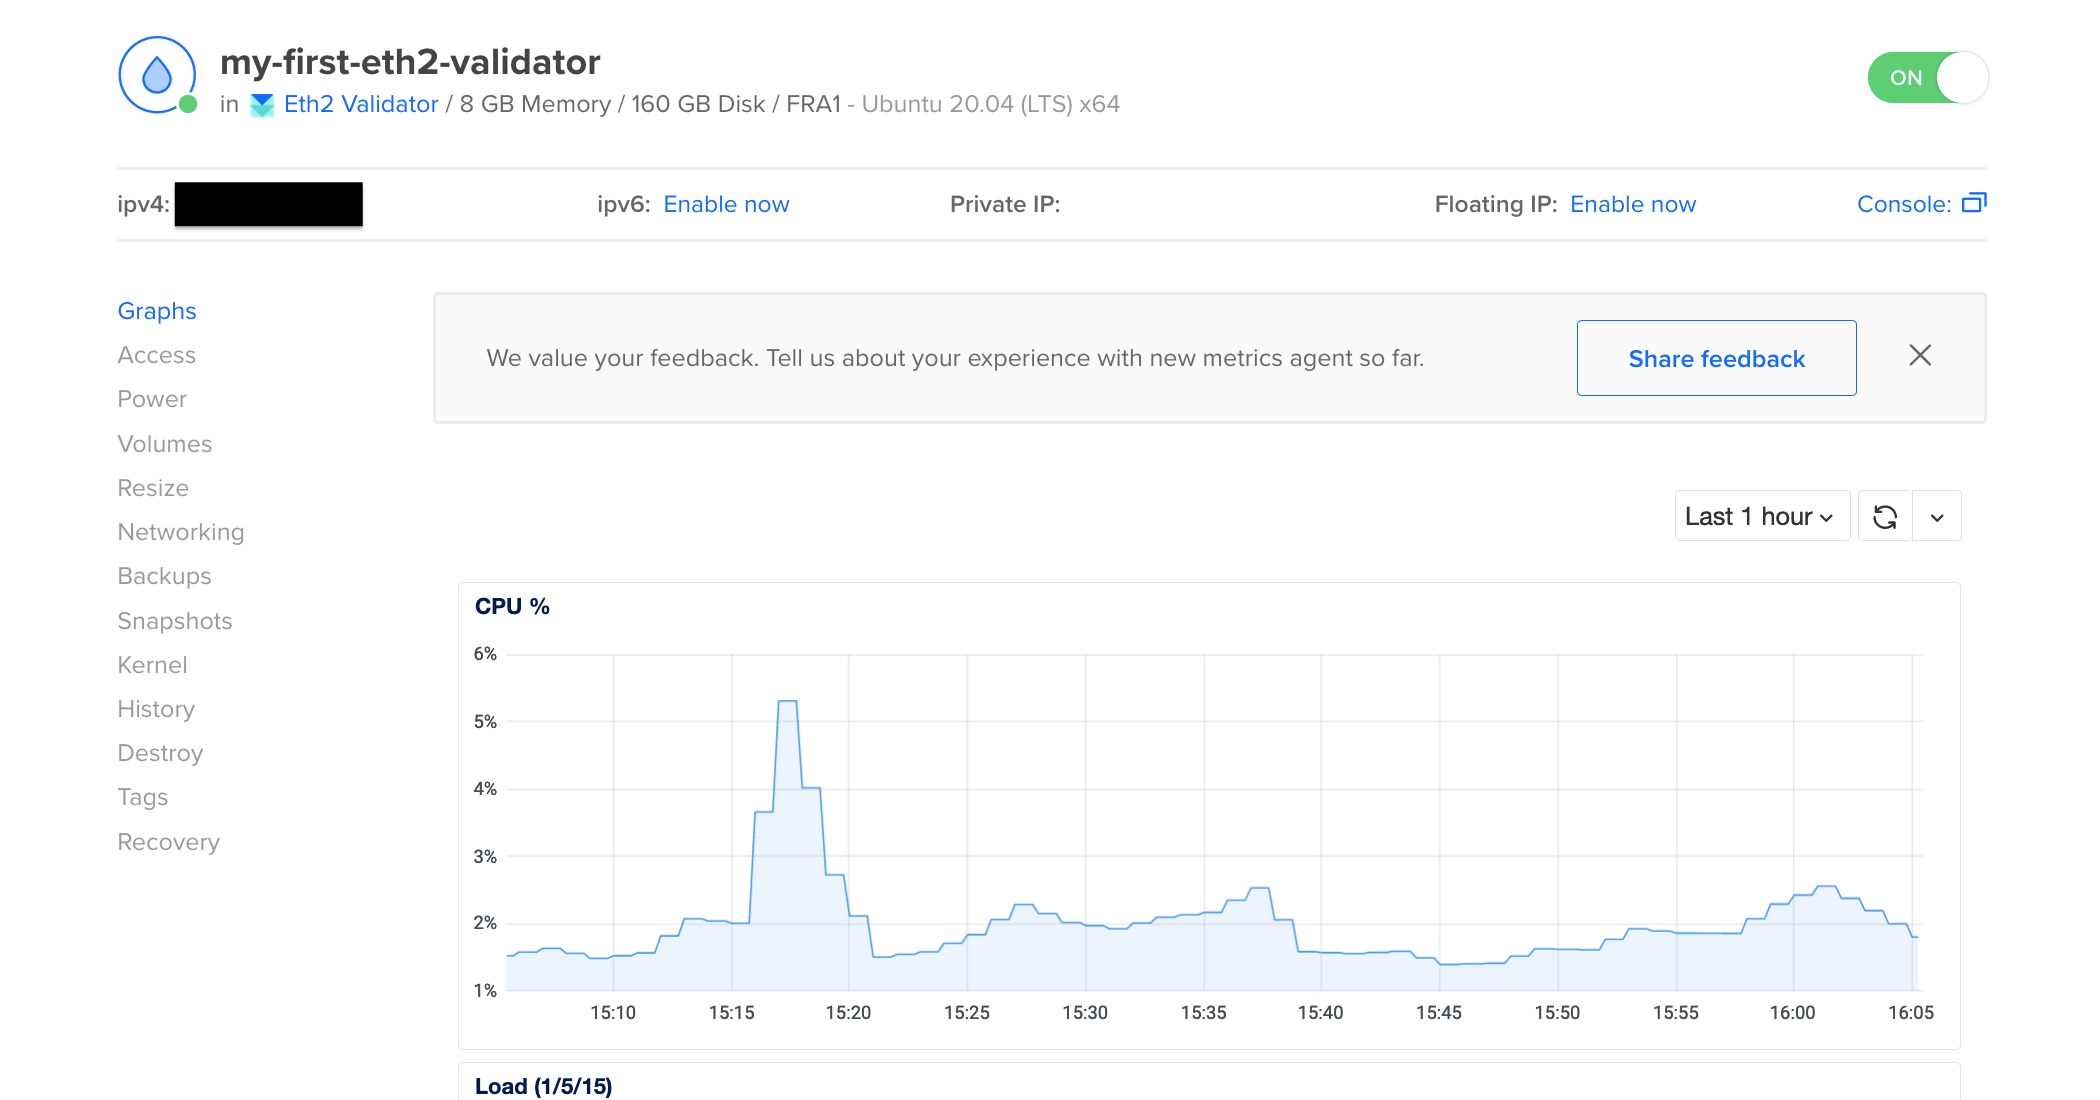The image size is (2100, 1100).
Task: Click the CPU spike peak on graph
Action: (x=788, y=702)
